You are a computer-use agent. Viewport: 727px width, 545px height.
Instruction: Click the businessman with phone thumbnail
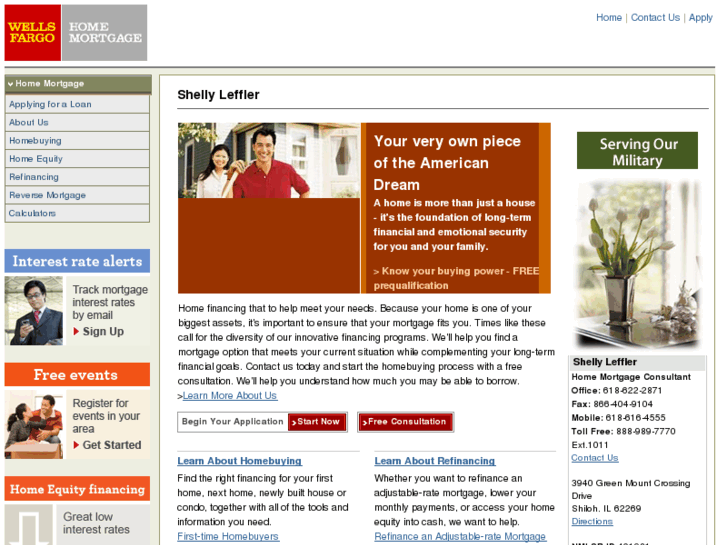34,311
